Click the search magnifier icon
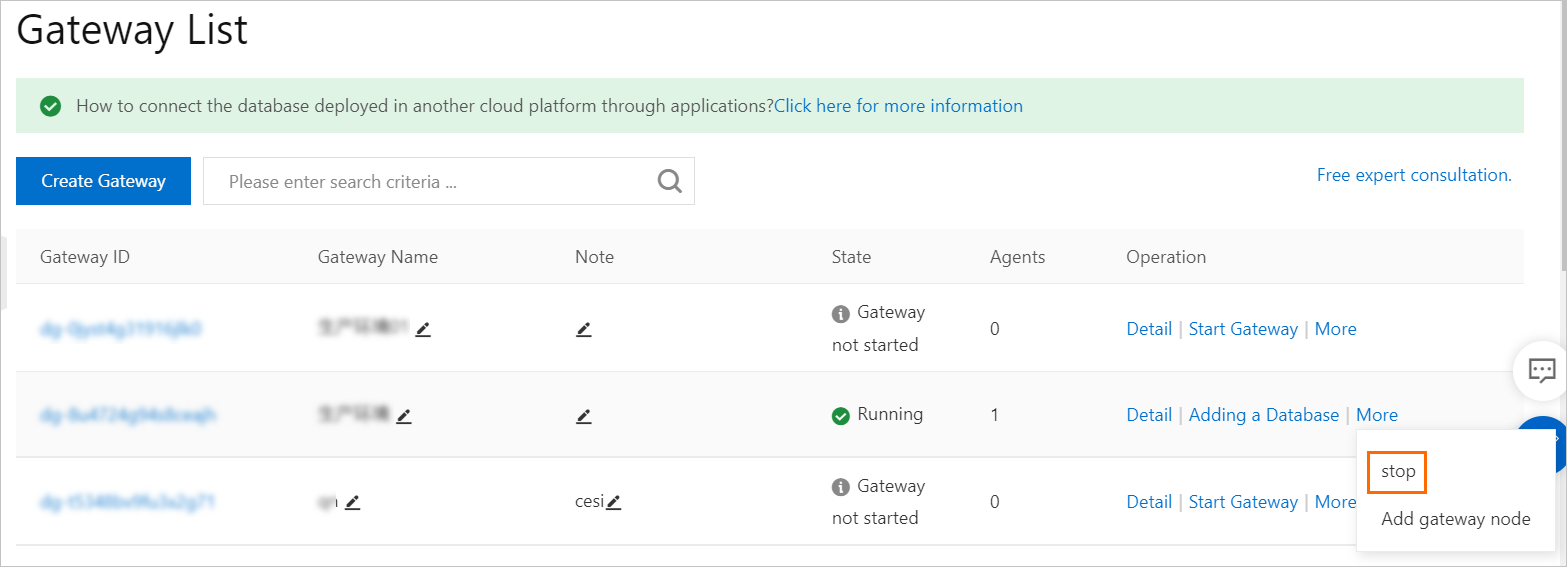The image size is (1567, 567). [x=669, y=181]
